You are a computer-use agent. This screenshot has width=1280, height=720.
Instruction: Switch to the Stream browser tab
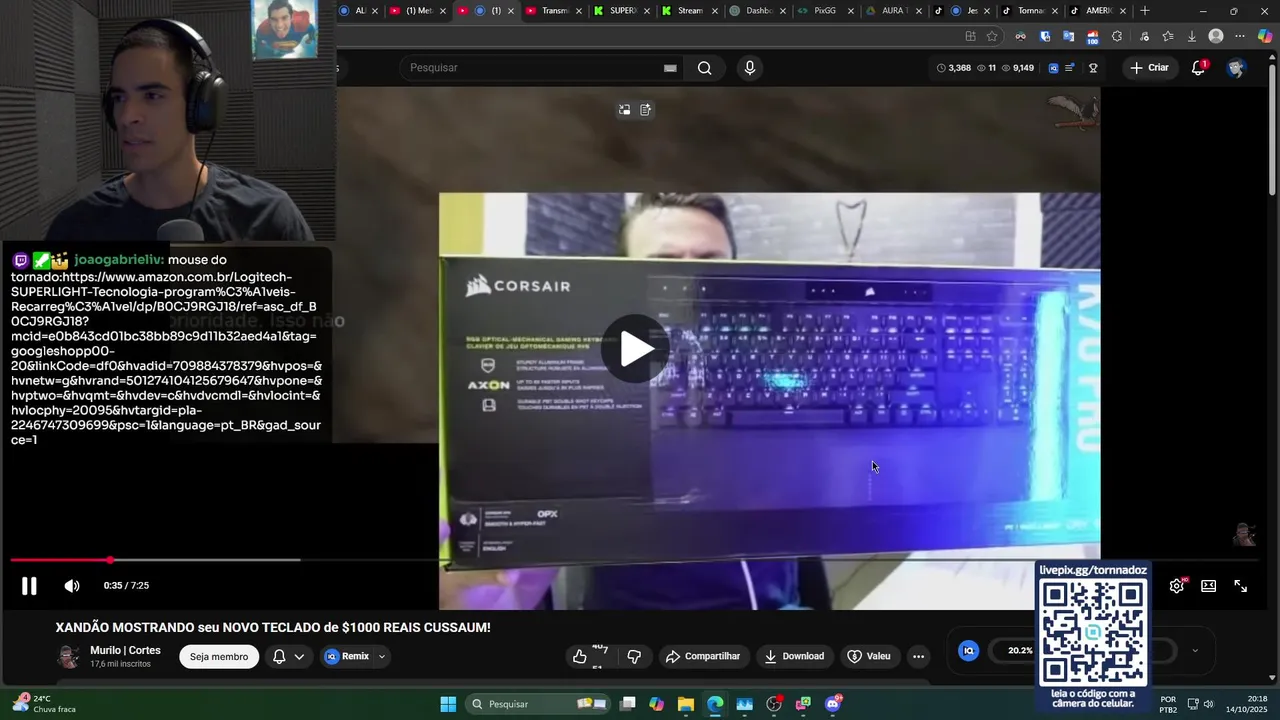[x=689, y=11]
